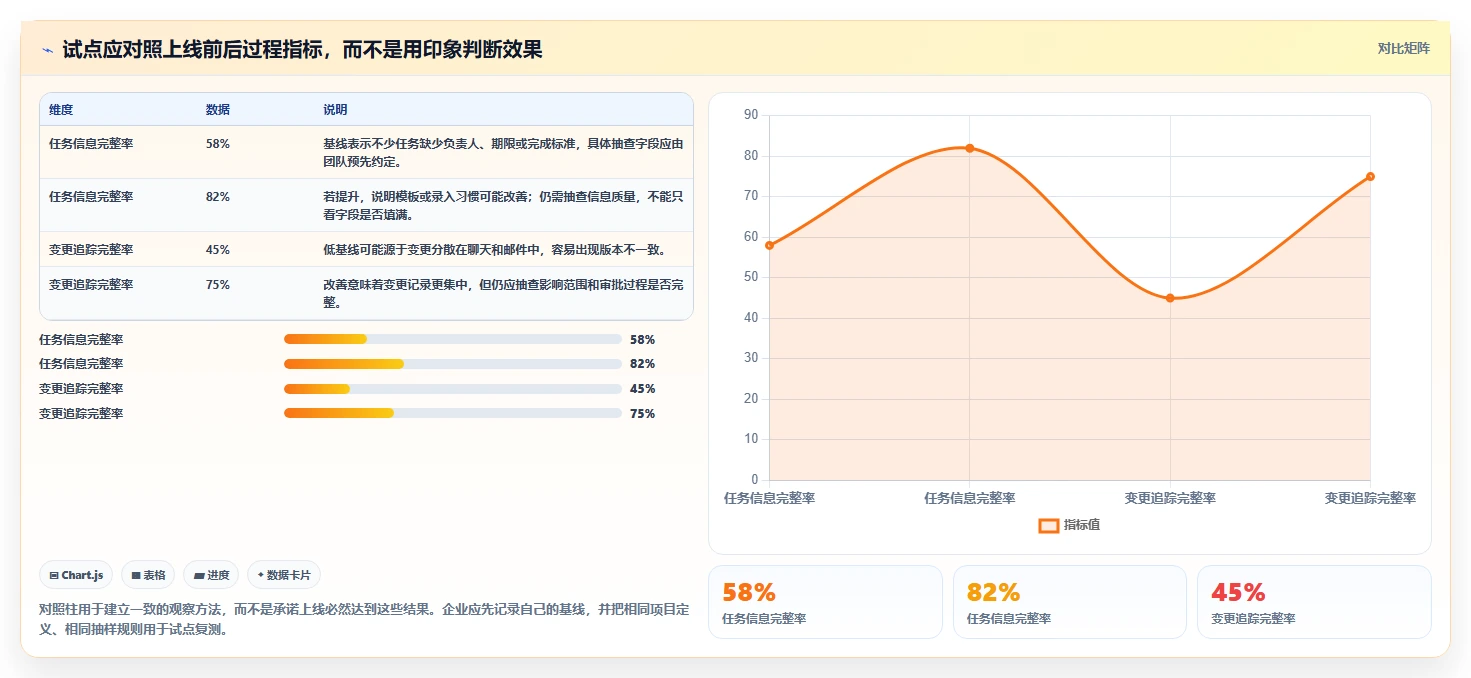Click the y-axis label 90
Viewport: 1471px width, 678px height.
tap(751, 116)
